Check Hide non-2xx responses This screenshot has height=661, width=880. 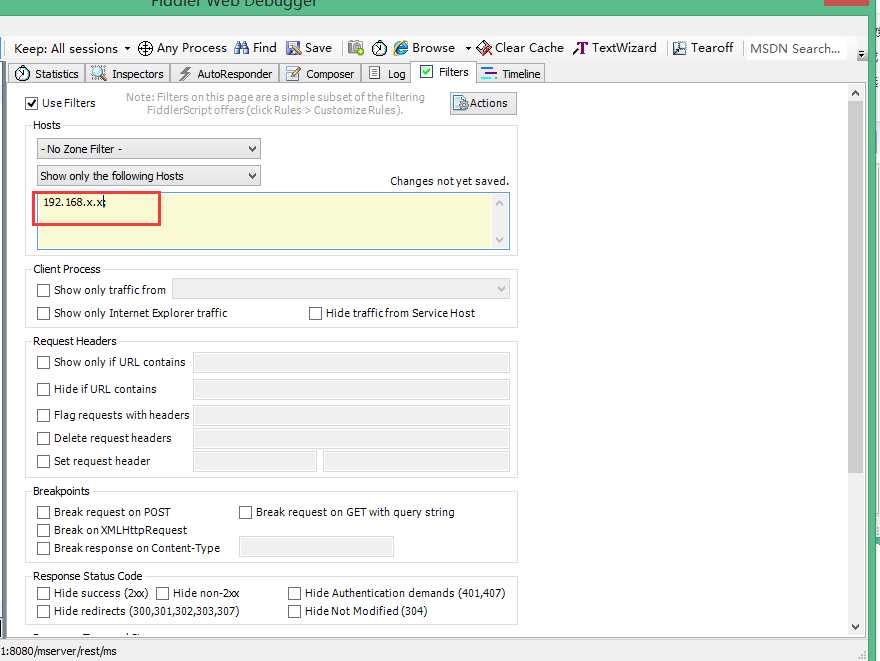click(x=162, y=593)
